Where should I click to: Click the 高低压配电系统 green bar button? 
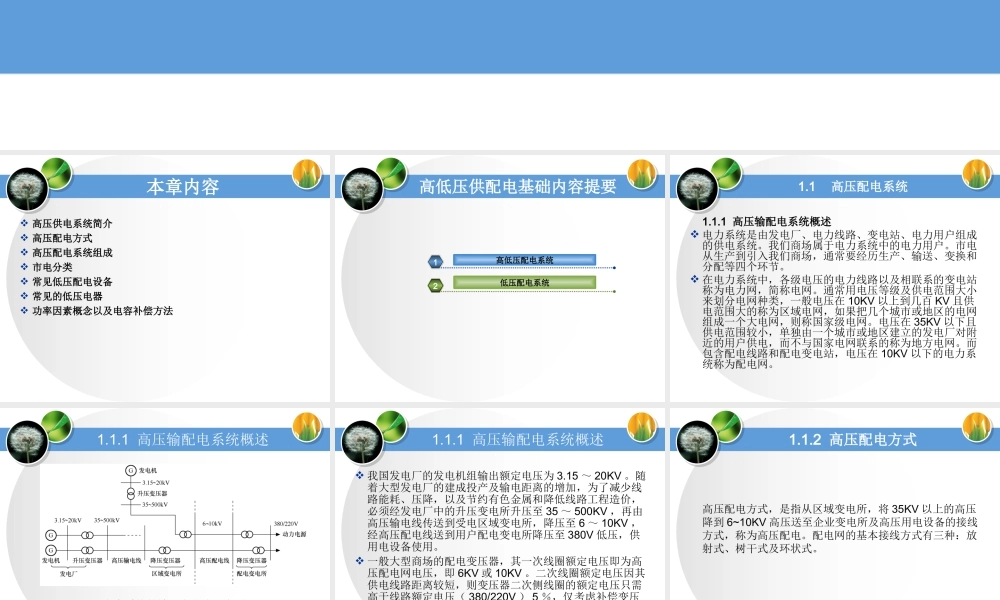point(523,260)
